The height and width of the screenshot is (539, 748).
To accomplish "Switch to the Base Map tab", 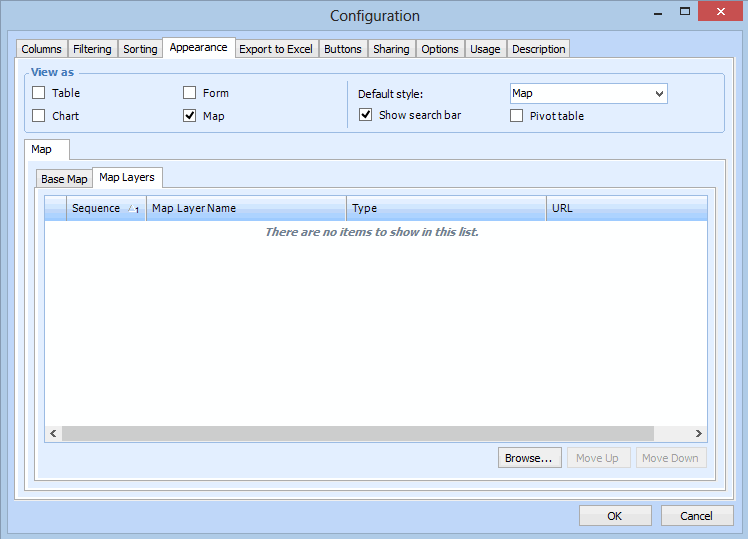I will pos(64,179).
